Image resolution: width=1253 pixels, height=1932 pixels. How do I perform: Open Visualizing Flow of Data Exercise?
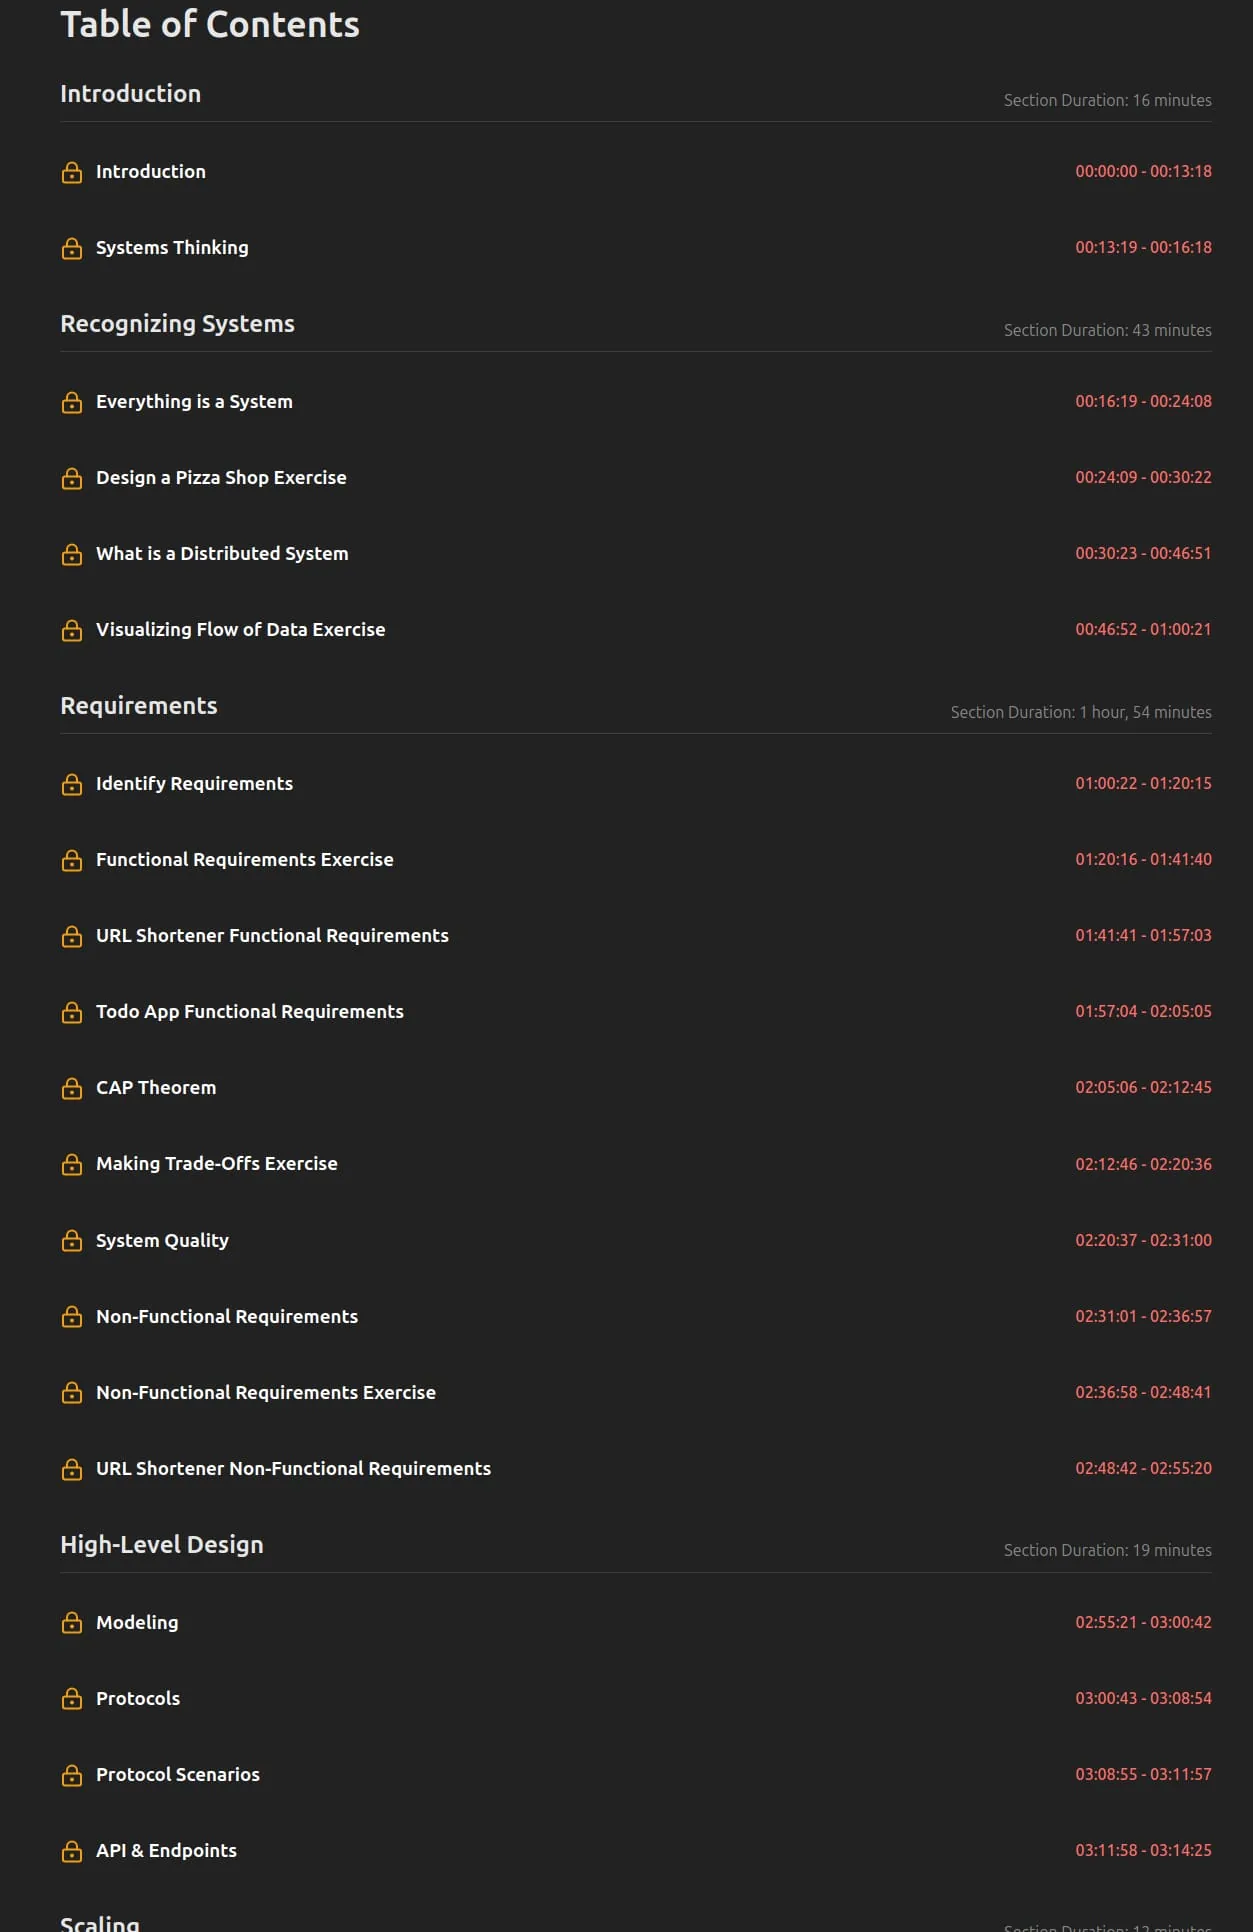(x=240, y=630)
